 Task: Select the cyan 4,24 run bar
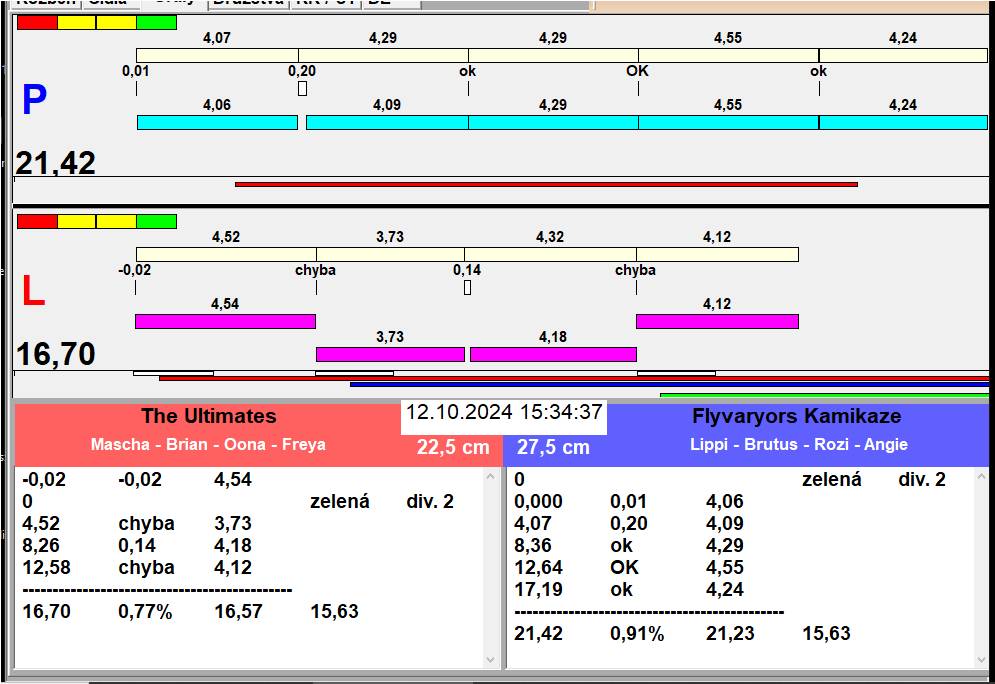tap(904, 122)
